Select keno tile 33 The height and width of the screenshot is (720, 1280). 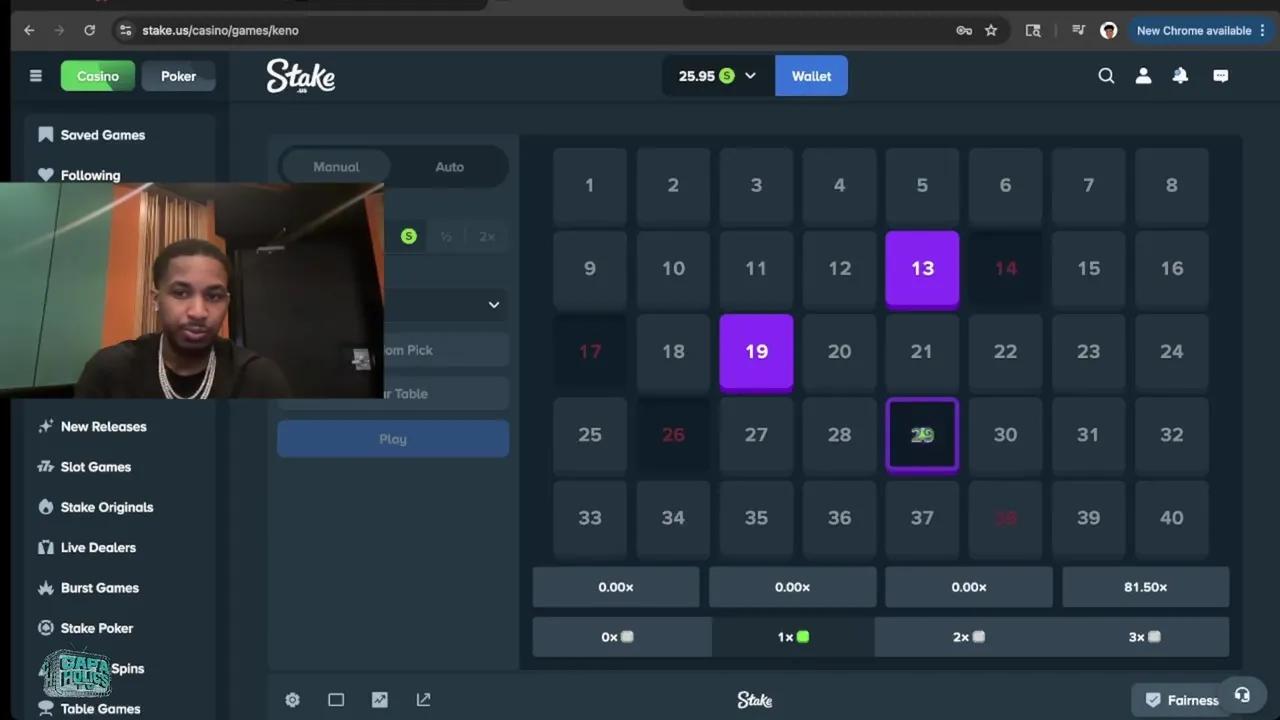click(590, 517)
